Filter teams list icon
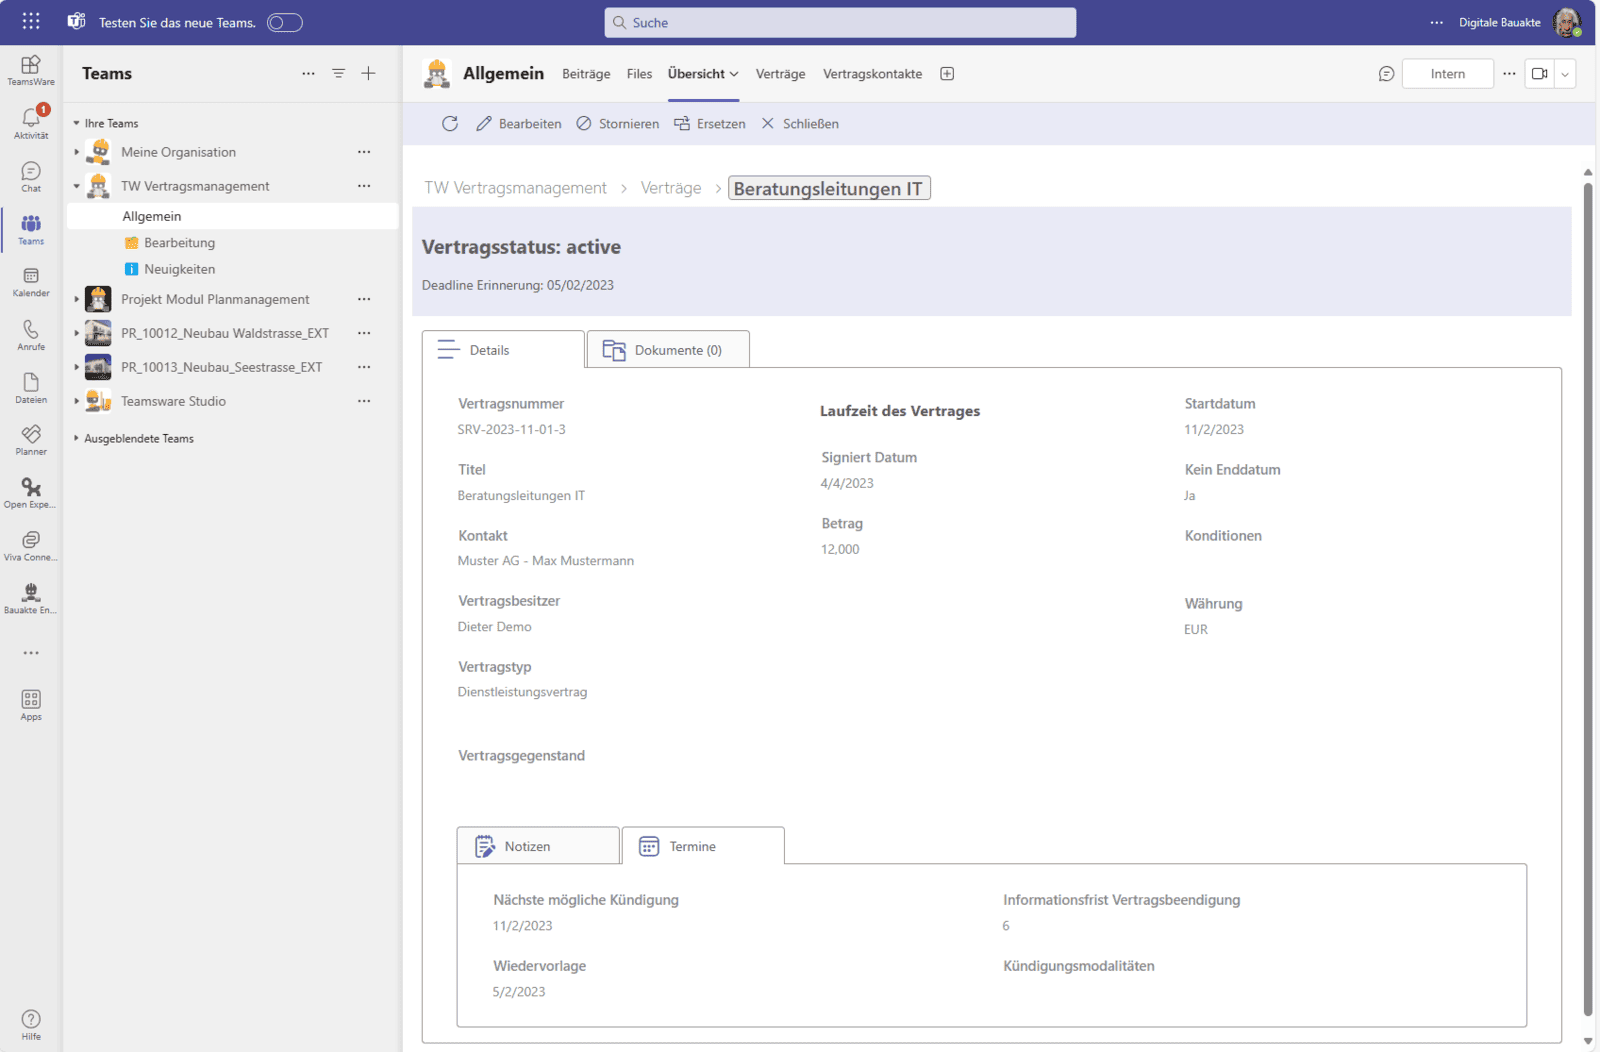 [x=339, y=74]
